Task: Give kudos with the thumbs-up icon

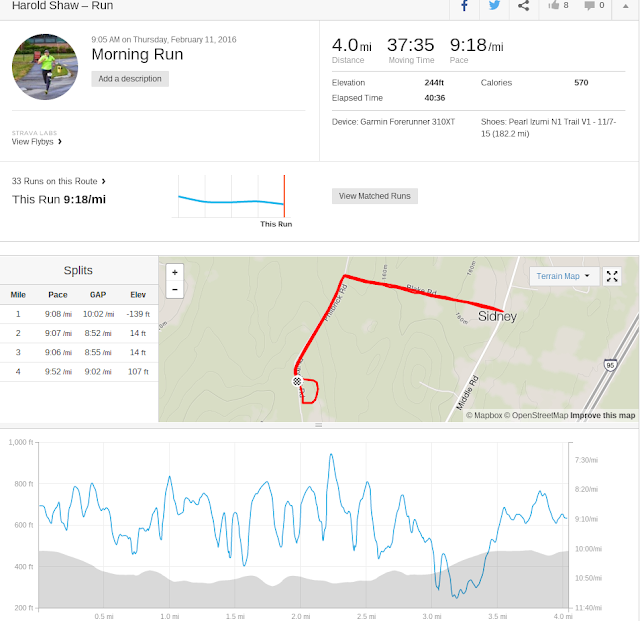Action: 558,6
